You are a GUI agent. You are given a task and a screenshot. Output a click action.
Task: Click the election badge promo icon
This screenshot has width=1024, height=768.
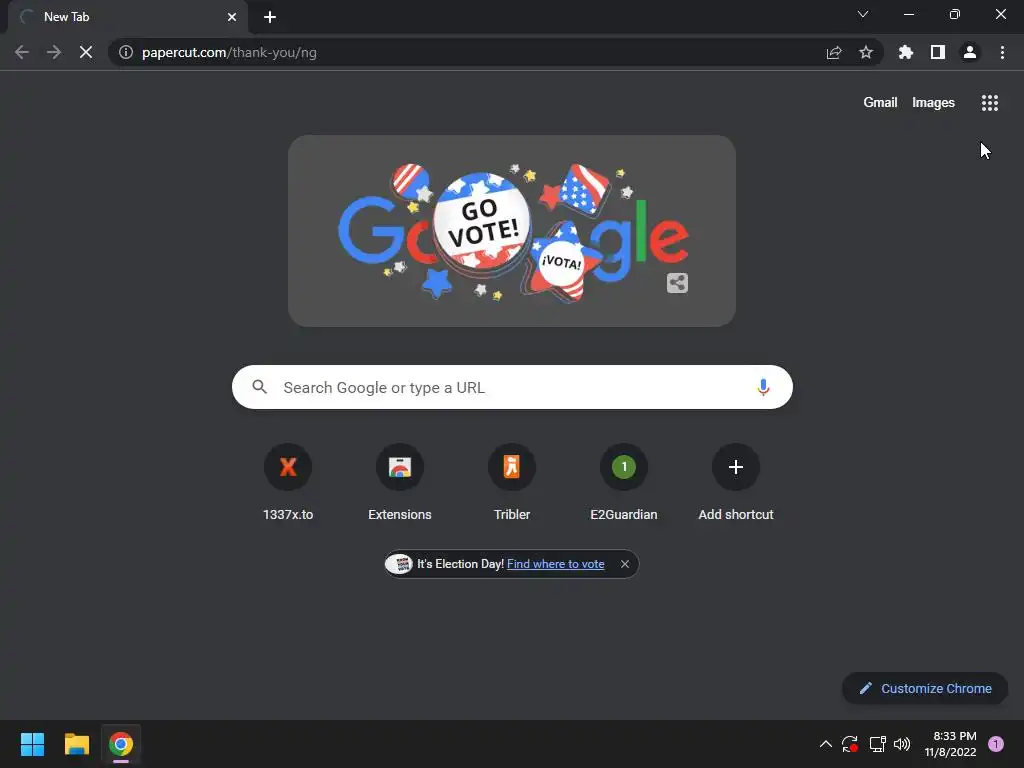pos(399,564)
